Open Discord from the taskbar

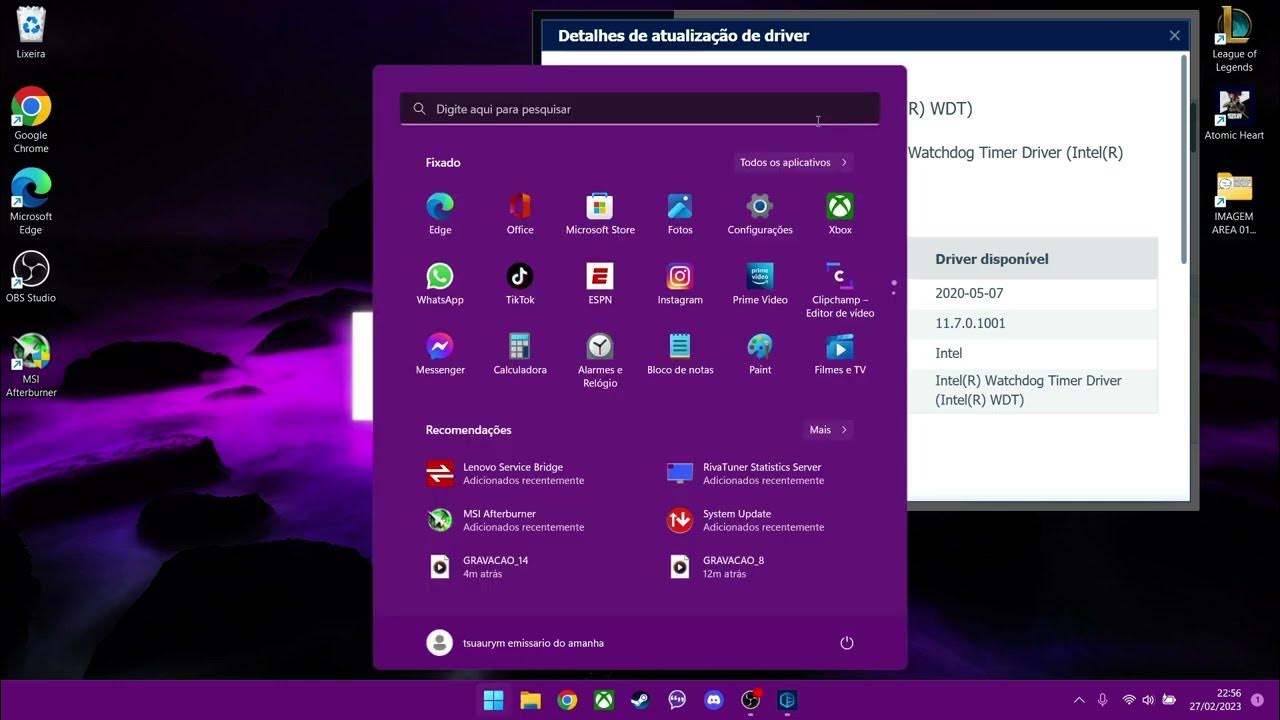tap(714, 700)
